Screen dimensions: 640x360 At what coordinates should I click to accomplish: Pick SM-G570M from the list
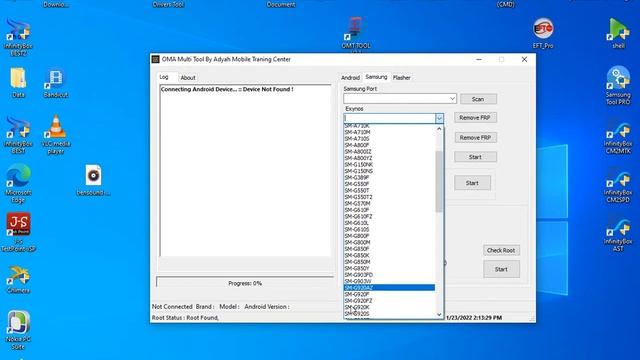point(389,203)
